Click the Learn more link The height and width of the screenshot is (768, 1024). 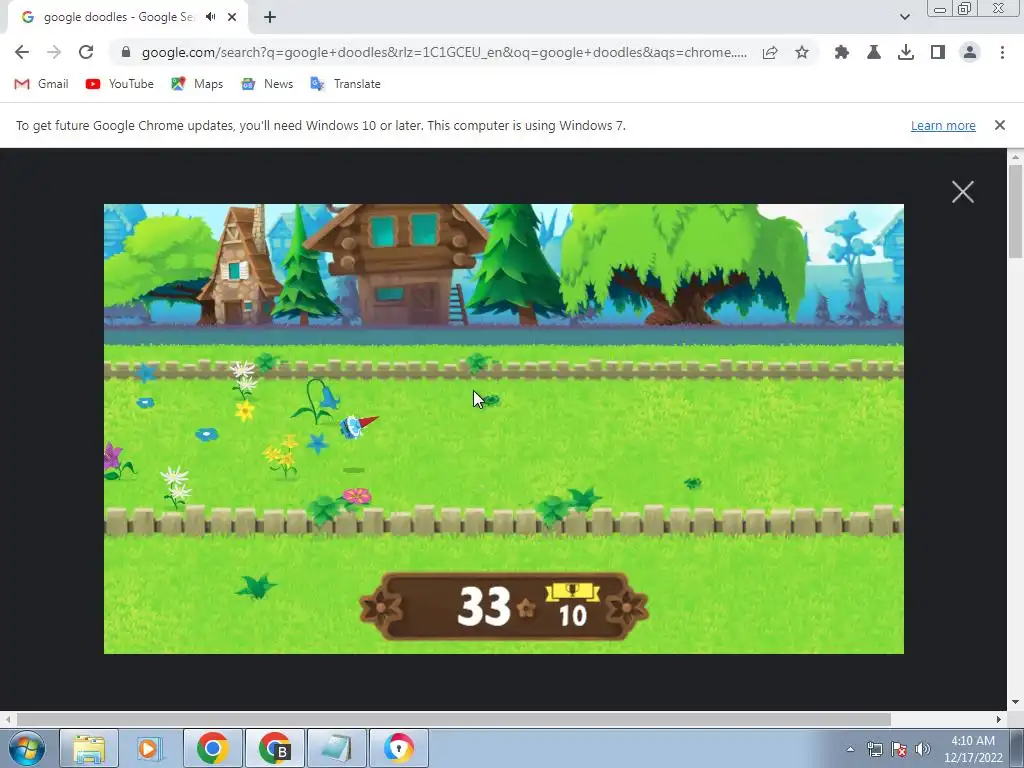point(943,125)
